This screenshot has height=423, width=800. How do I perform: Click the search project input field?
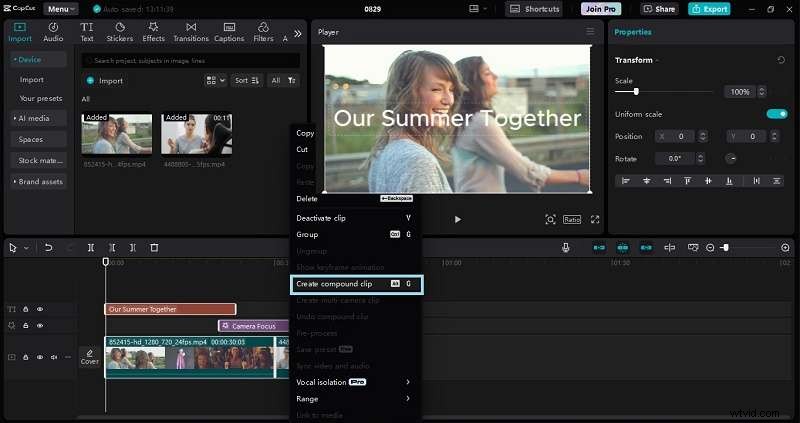tap(191, 61)
